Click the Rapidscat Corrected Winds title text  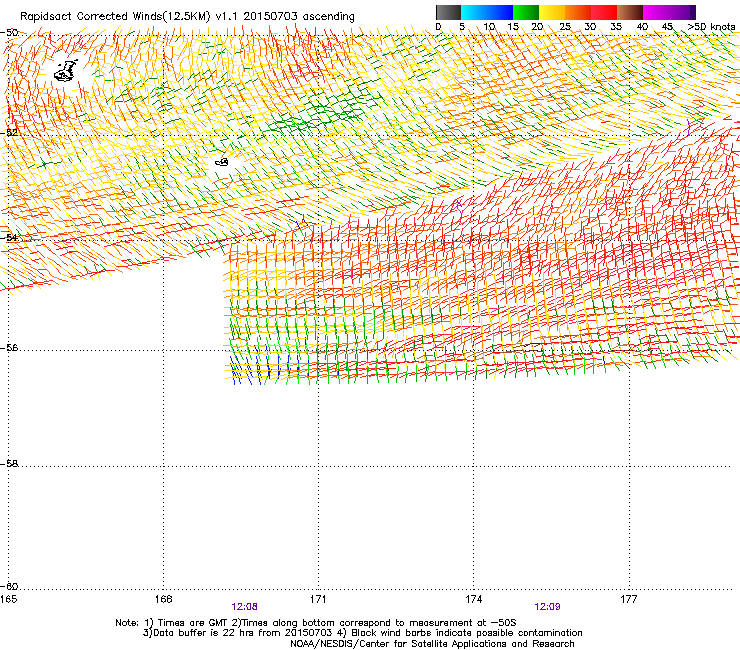(x=187, y=17)
